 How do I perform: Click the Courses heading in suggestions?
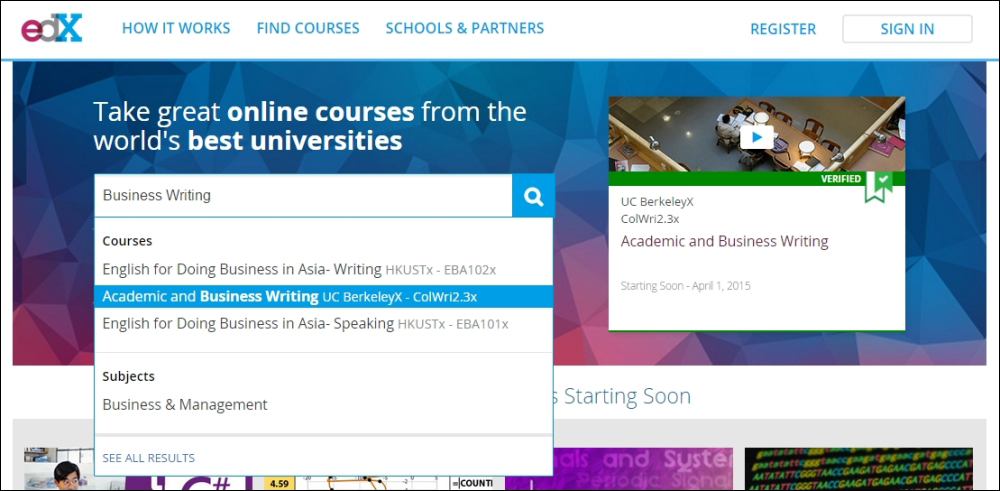pos(128,241)
